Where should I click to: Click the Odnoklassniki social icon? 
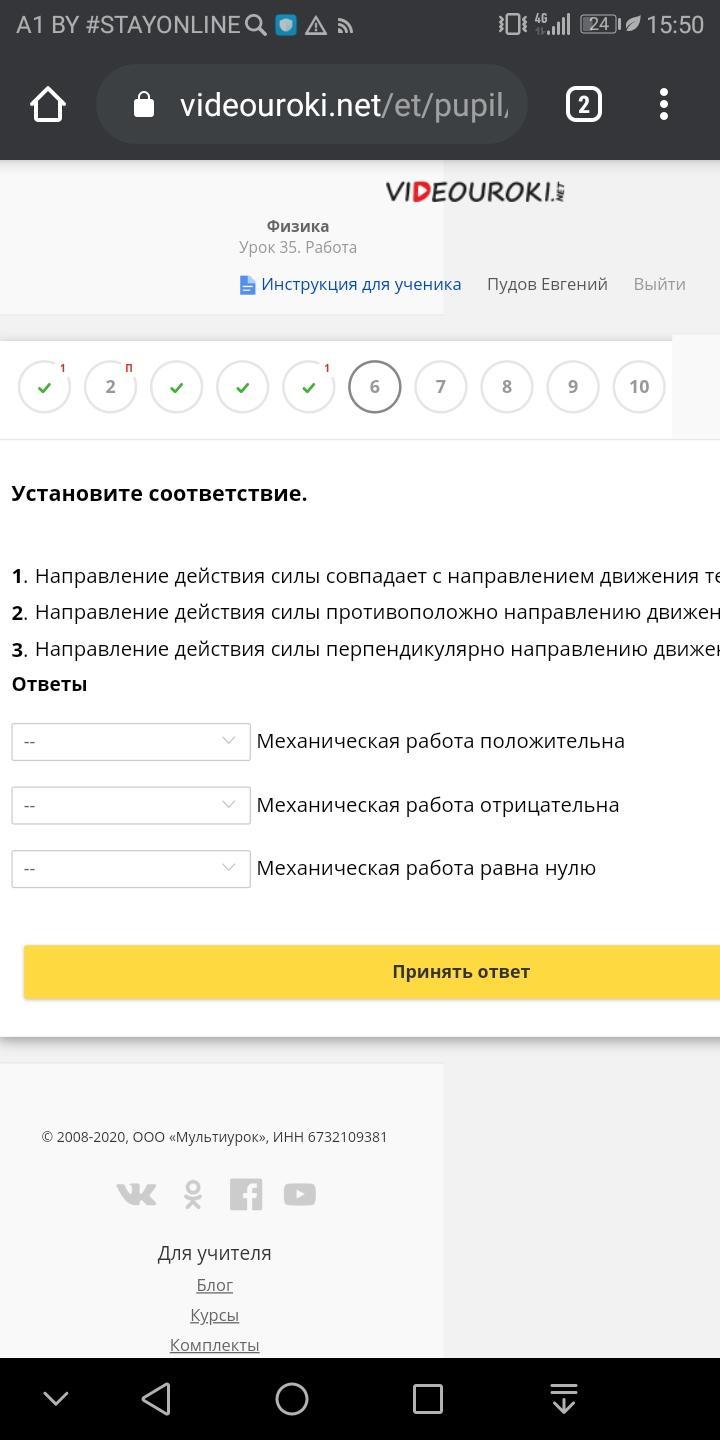[193, 1194]
